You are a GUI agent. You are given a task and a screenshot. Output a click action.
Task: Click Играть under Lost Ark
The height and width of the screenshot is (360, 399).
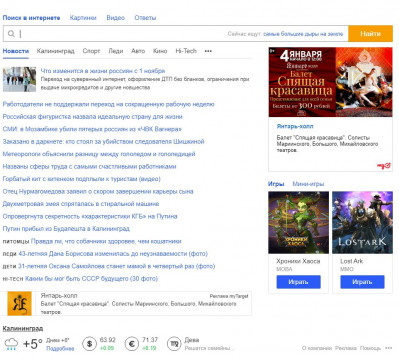coord(362,282)
